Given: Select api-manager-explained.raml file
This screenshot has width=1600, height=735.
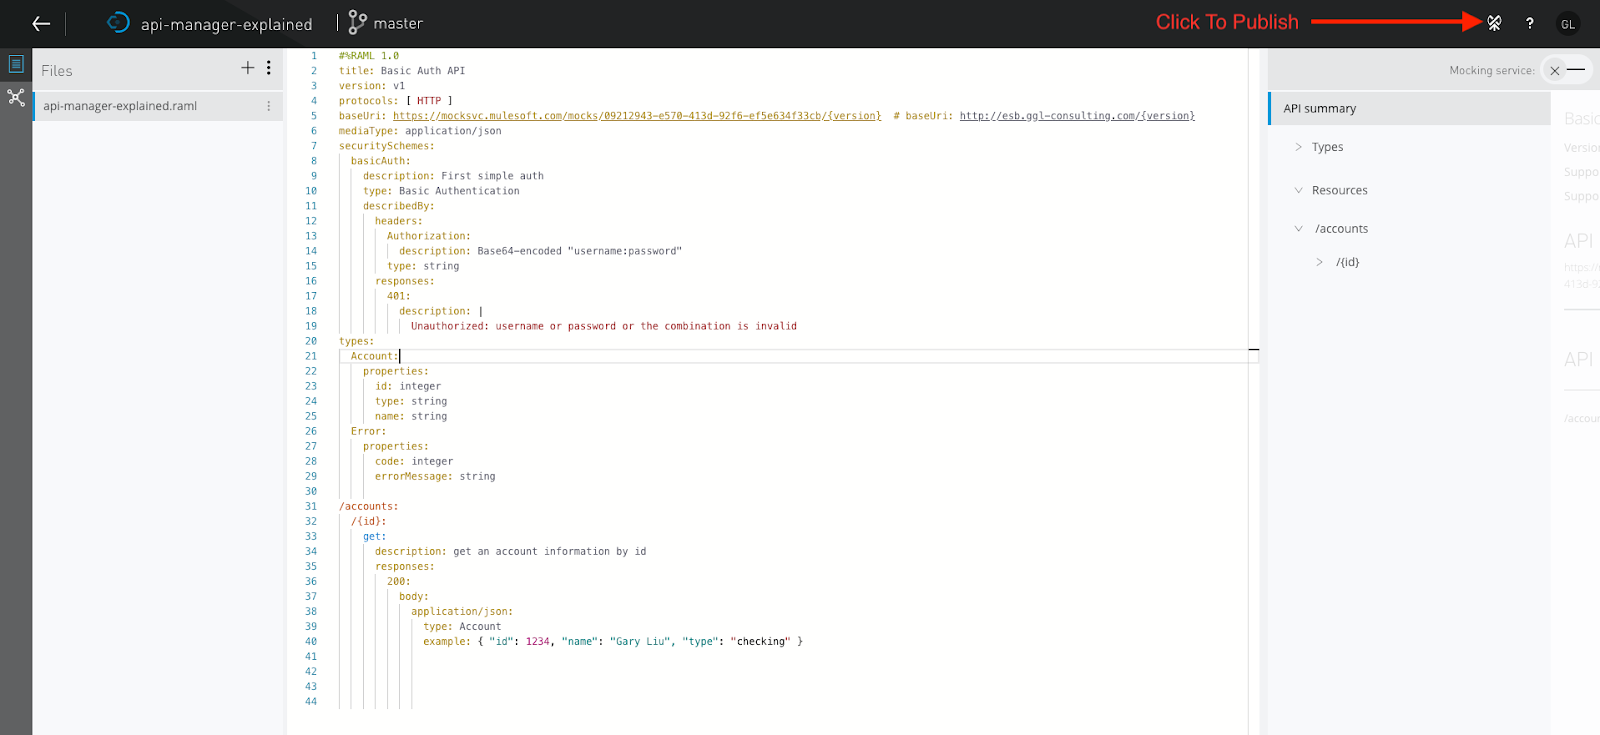Looking at the screenshot, I should pyautogui.click(x=158, y=106).
